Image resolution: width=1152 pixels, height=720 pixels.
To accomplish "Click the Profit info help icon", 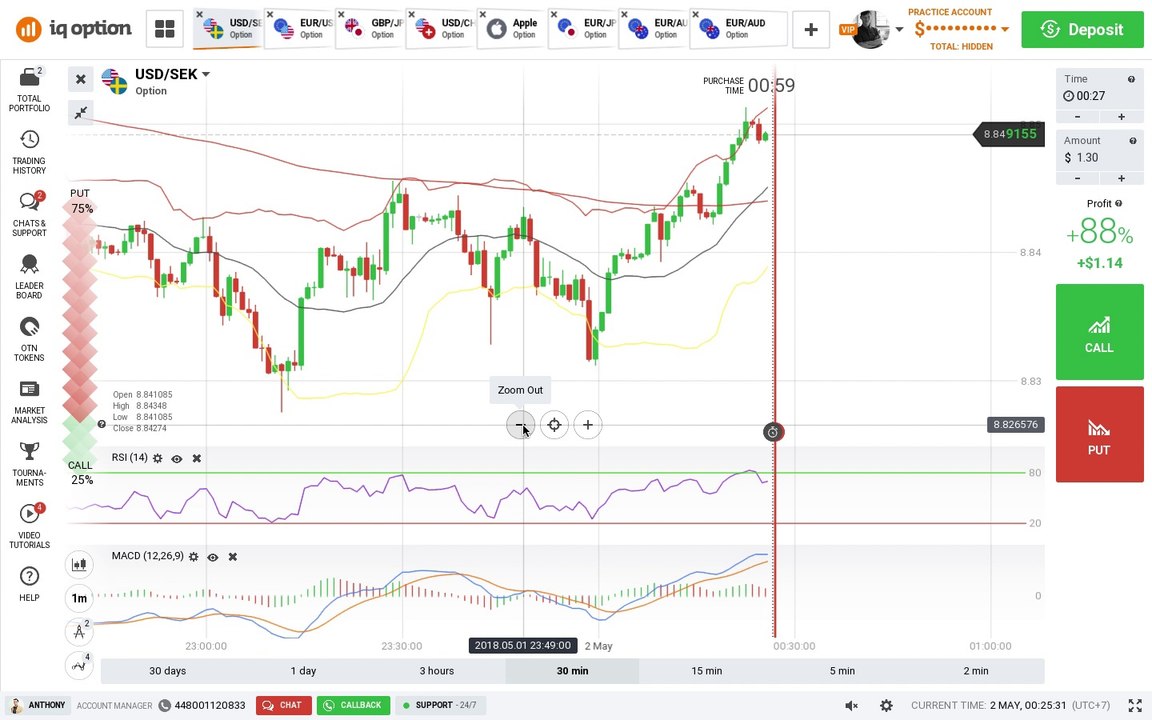I will pos(1119,204).
